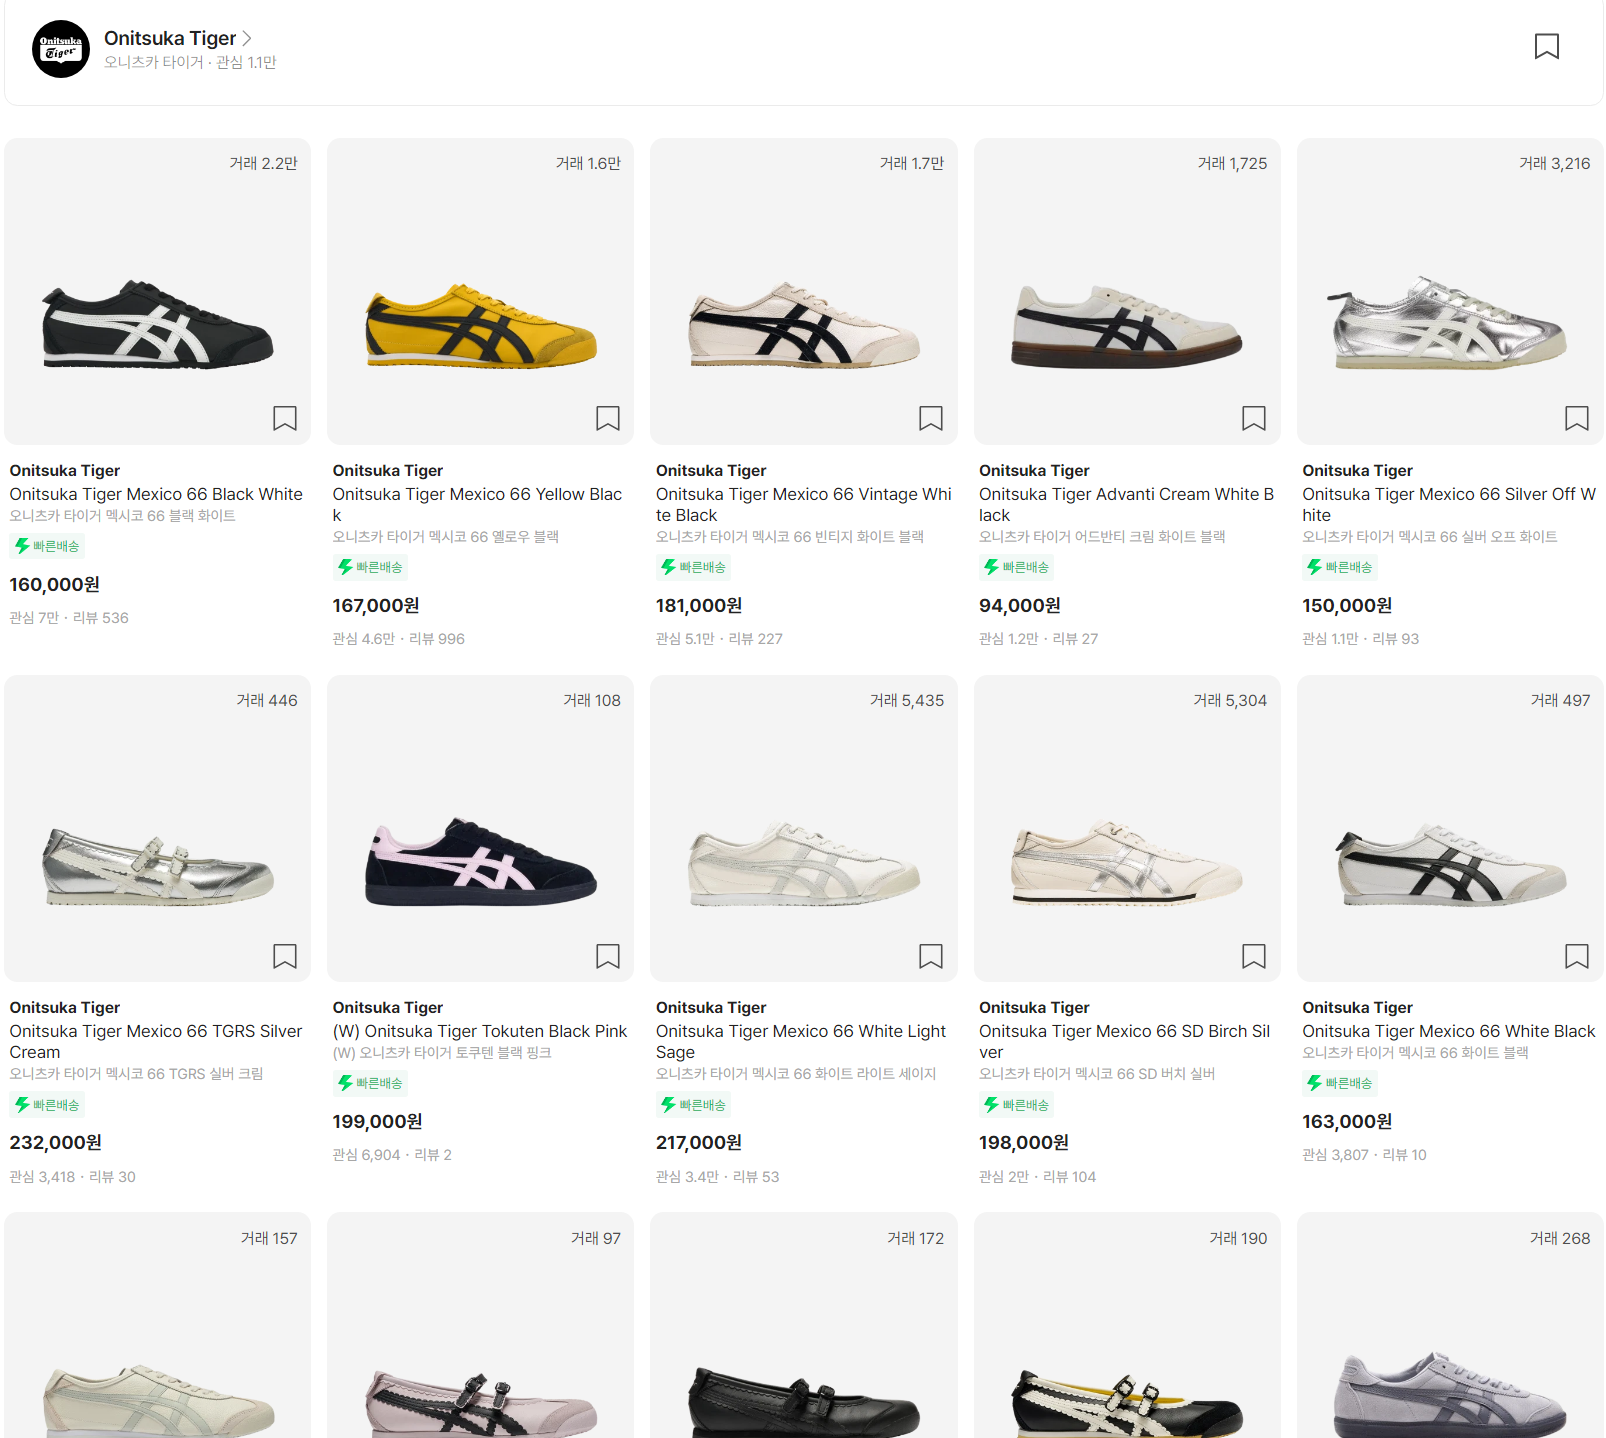Save the Mexico 66 Vintage White Black shoe
This screenshot has height=1438, width=1606.
click(x=931, y=418)
